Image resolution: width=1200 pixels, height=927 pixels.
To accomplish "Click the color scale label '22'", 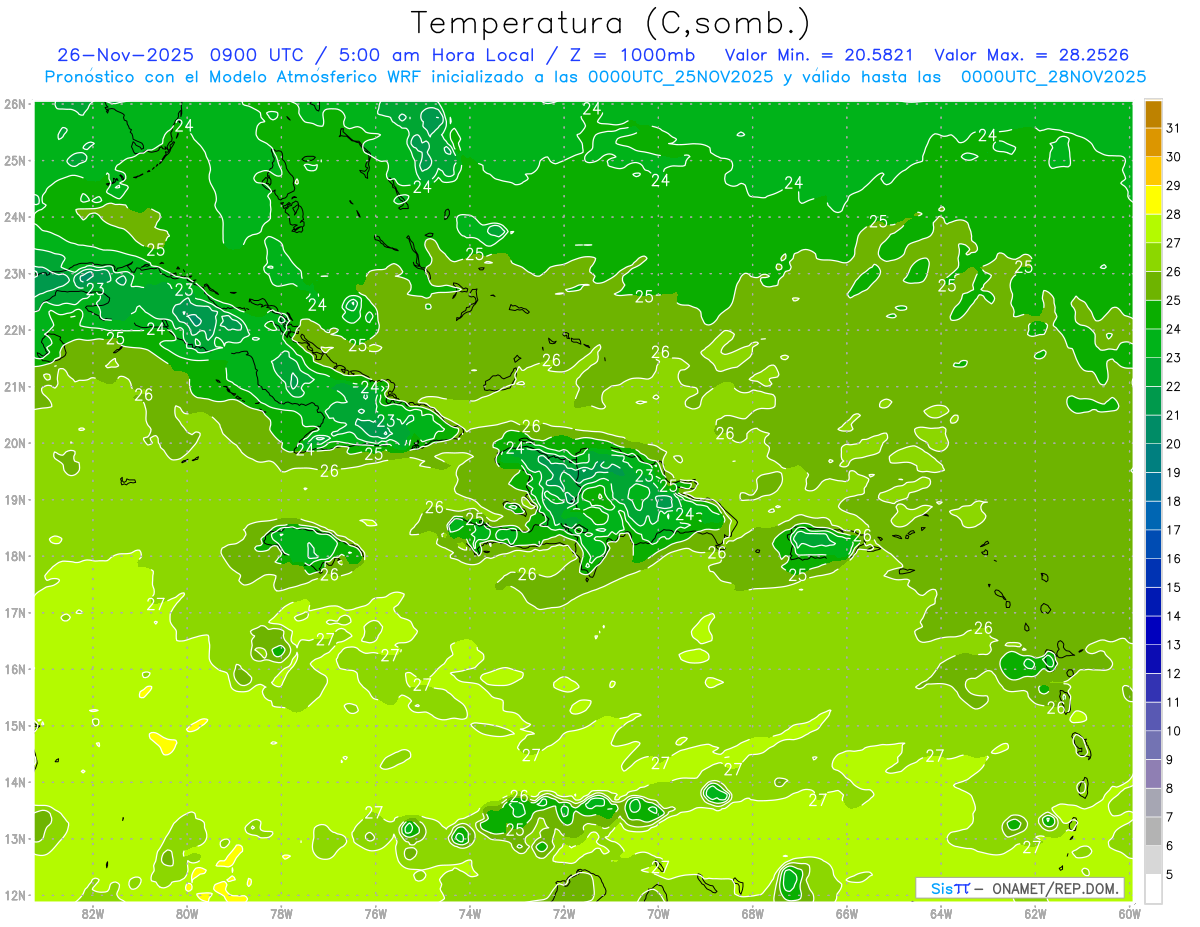I will [x=1173, y=387].
